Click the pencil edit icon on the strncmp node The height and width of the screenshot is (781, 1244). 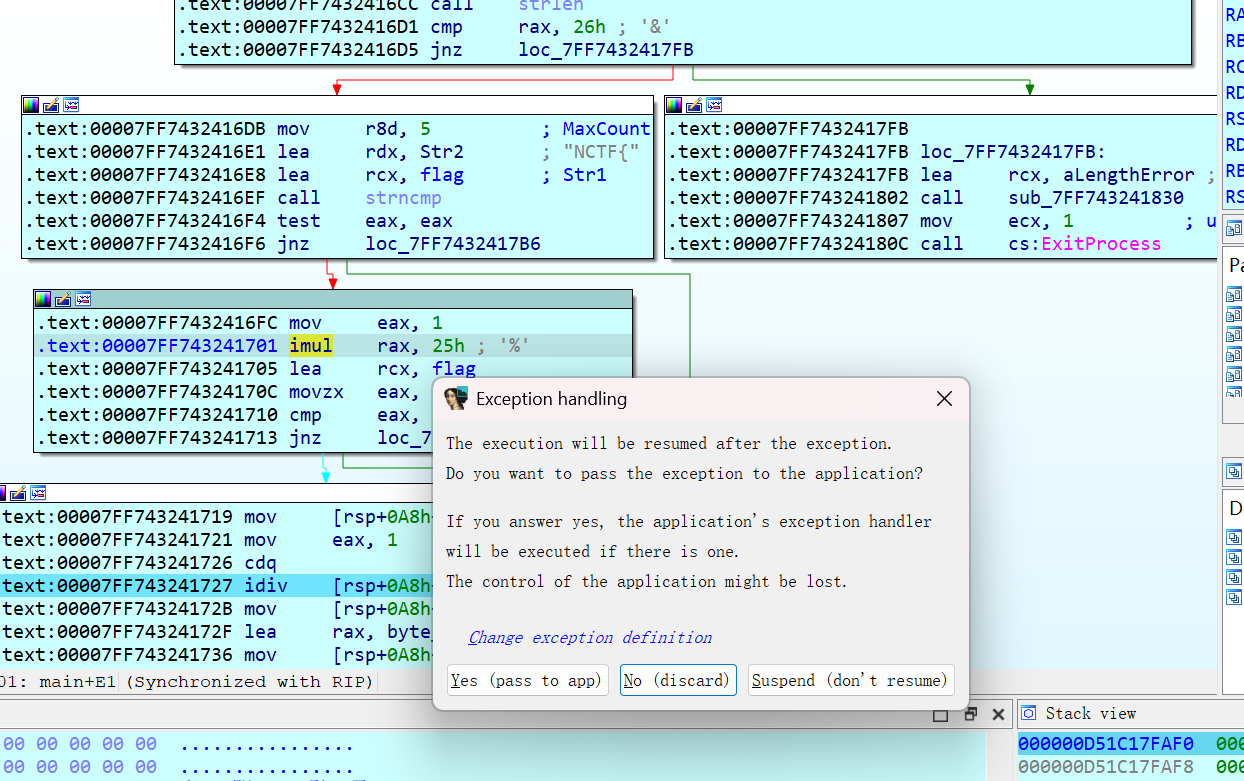51,104
